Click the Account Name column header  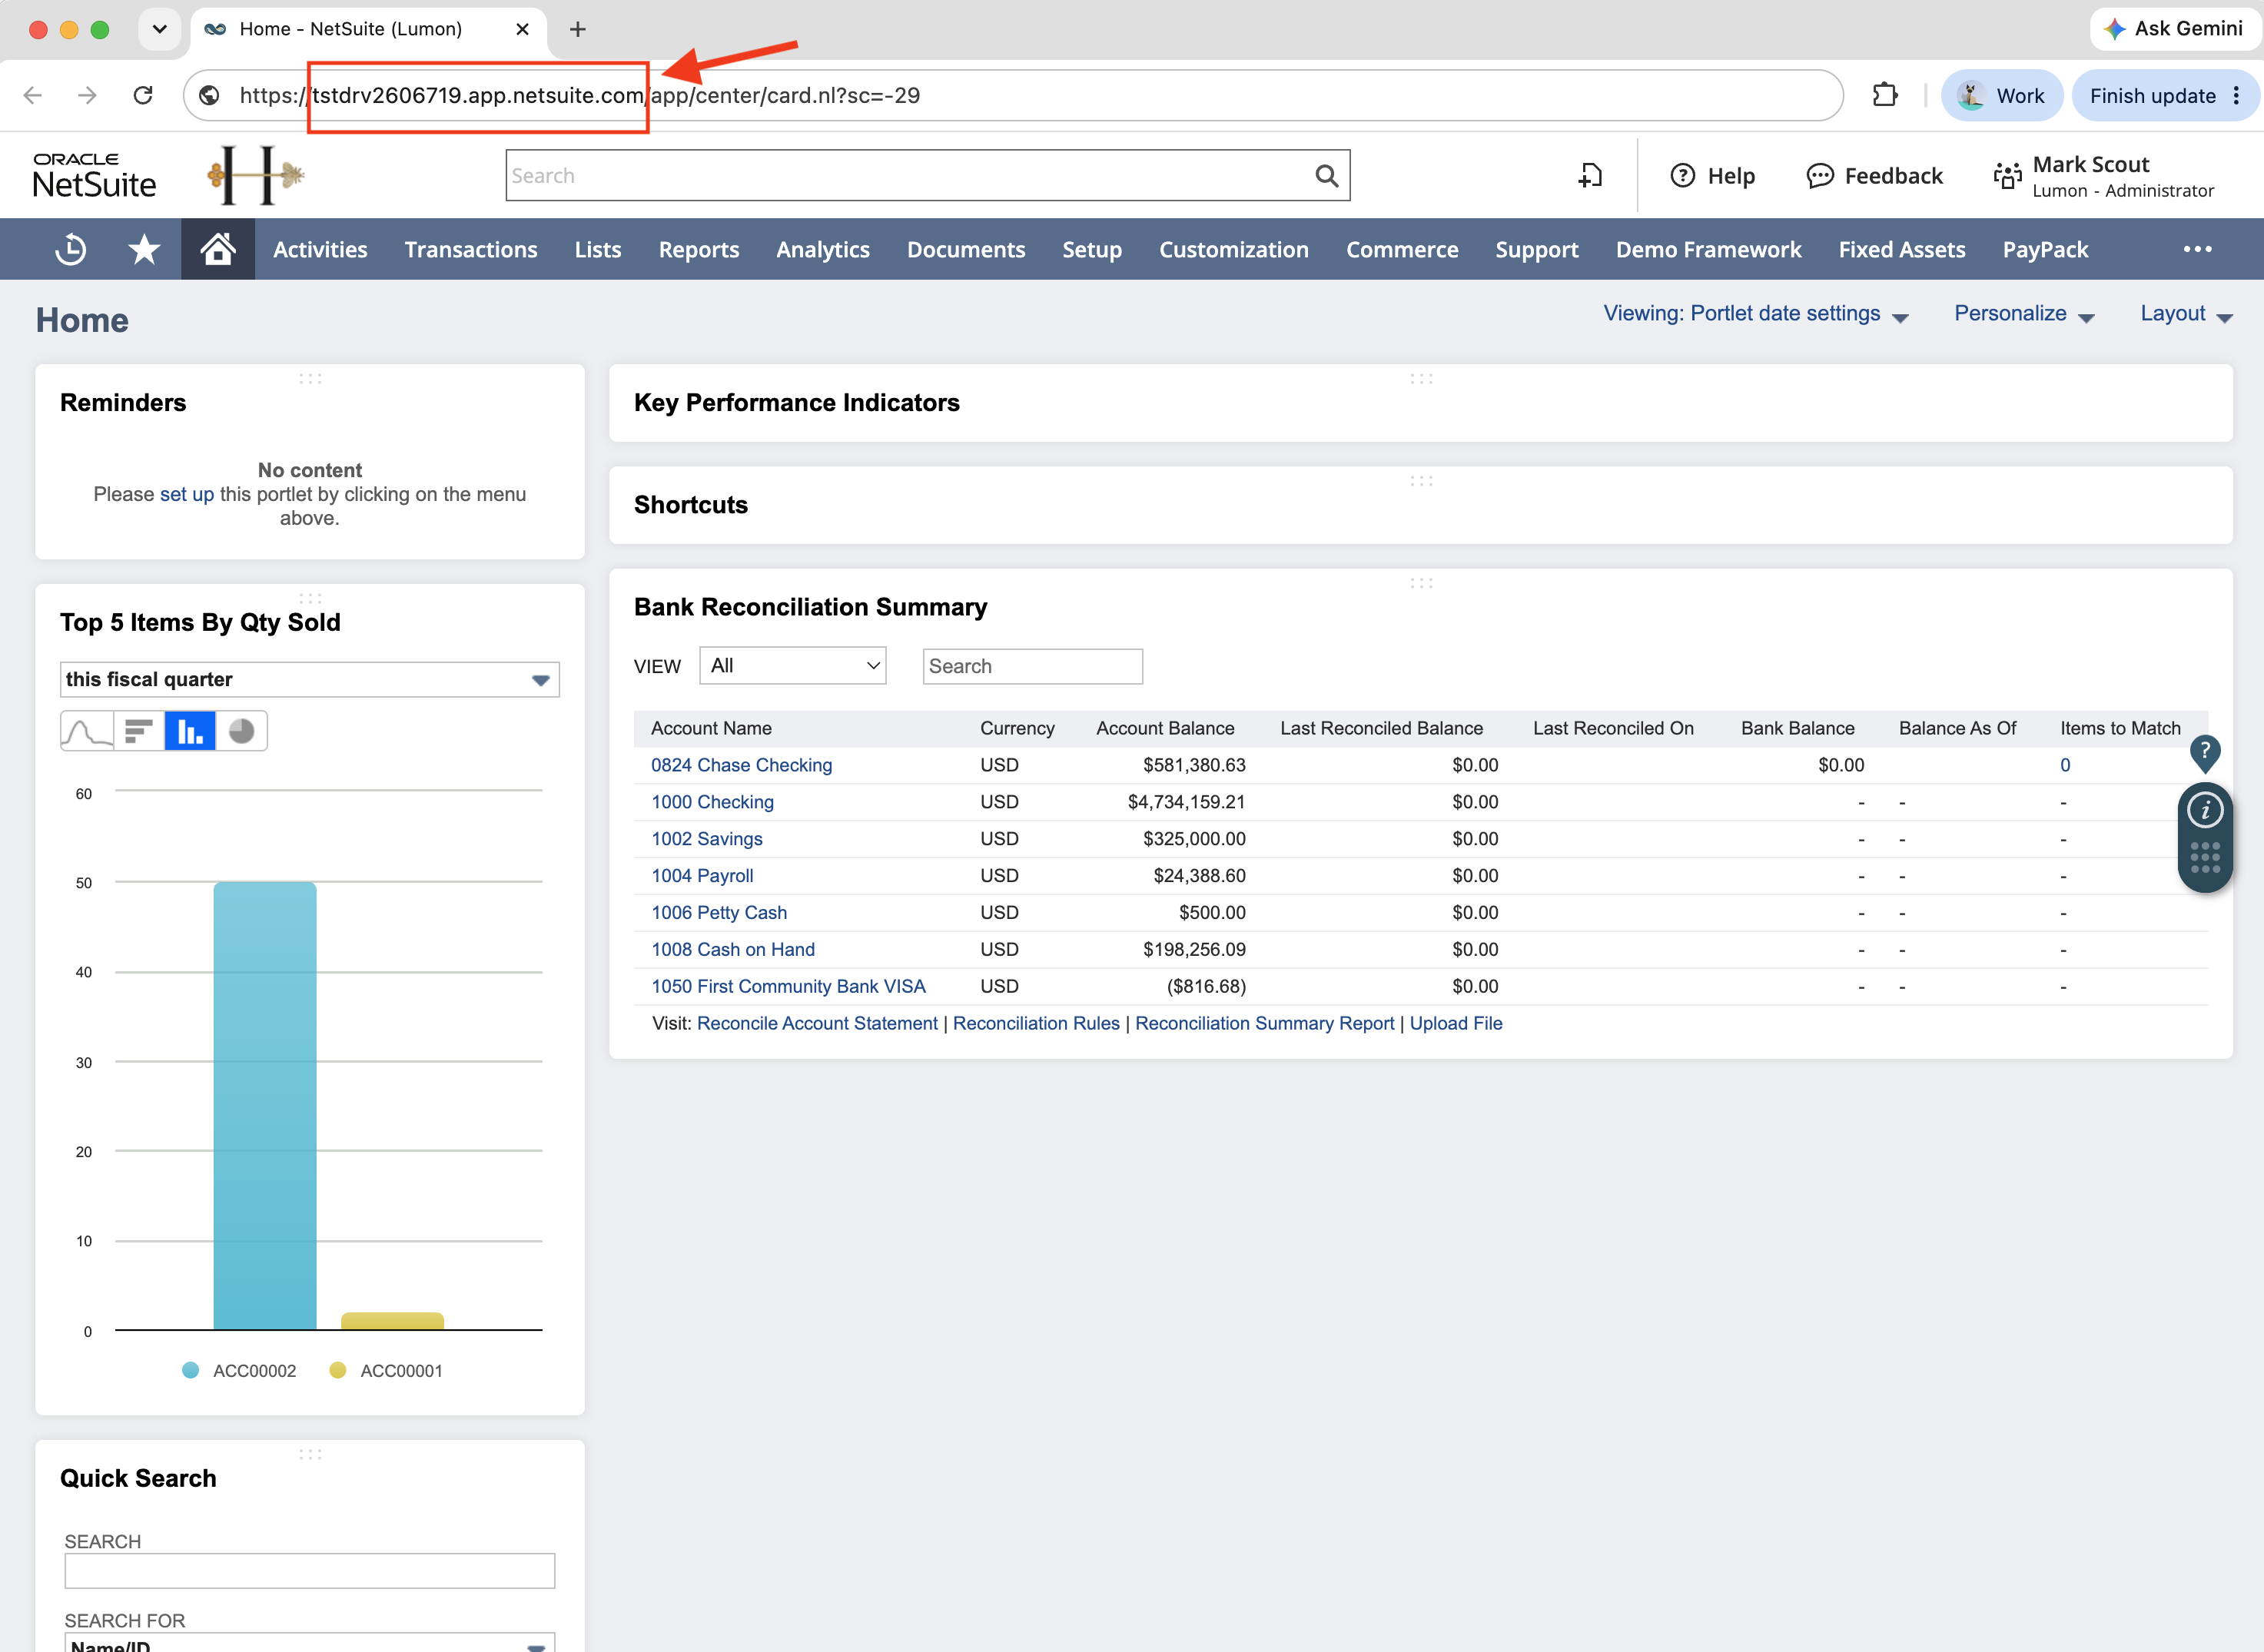(x=711, y=728)
